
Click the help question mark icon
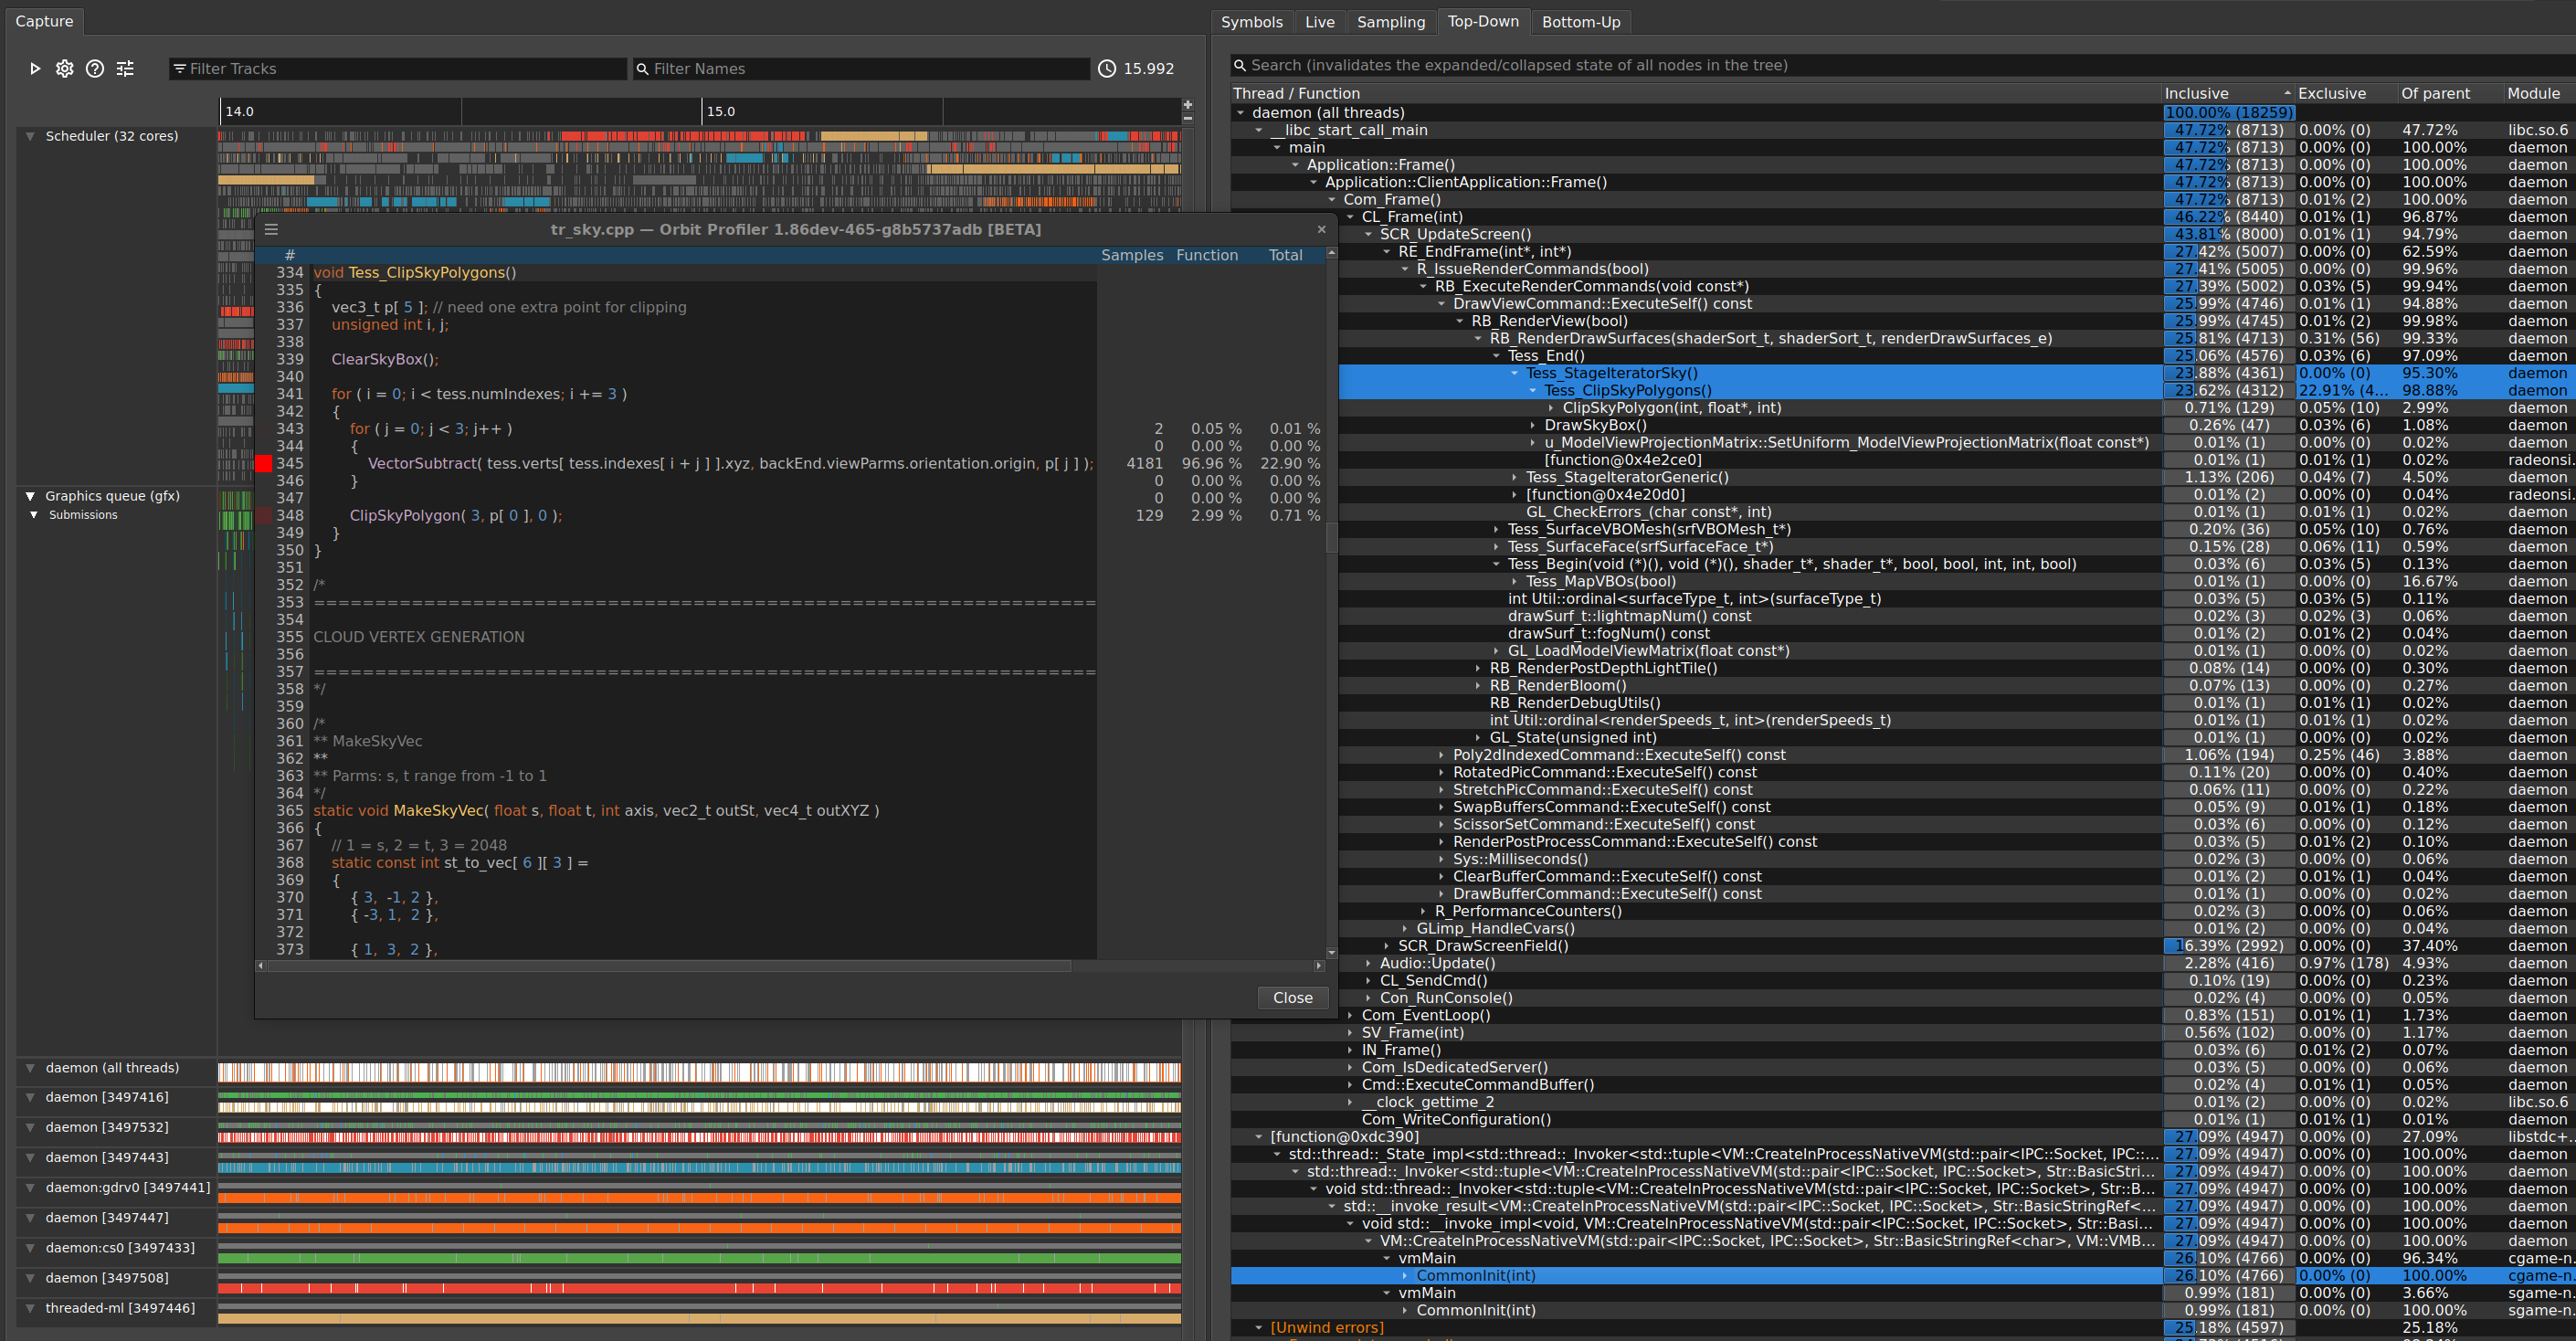(x=94, y=68)
